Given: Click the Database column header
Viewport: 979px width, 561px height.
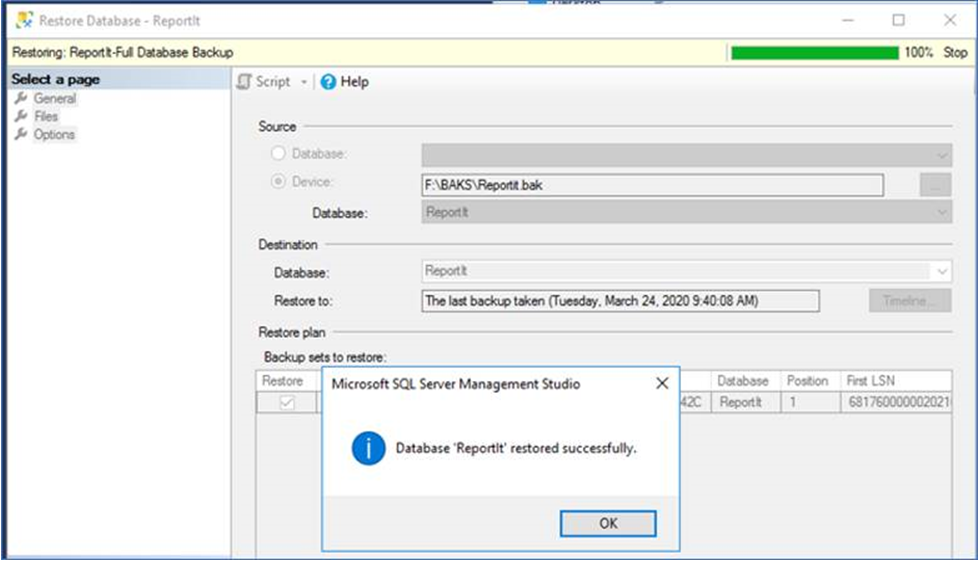Looking at the screenshot, I should tap(743, 381).
